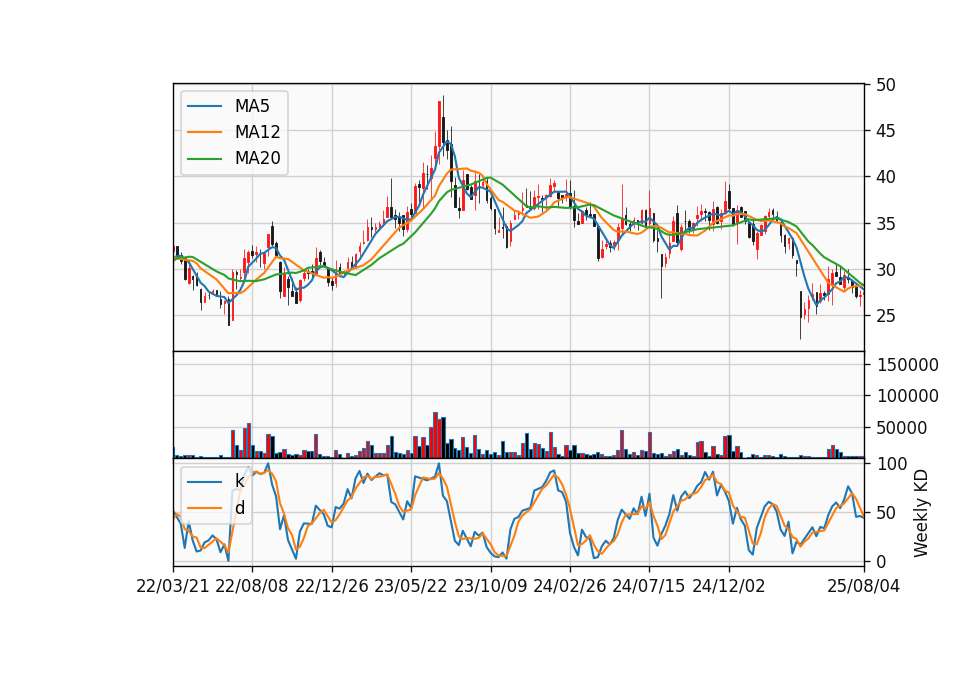The height and width of the screenshot is (690, 960).
Task: Click the d legend label in KD panel
Action: tap(239, 508)
